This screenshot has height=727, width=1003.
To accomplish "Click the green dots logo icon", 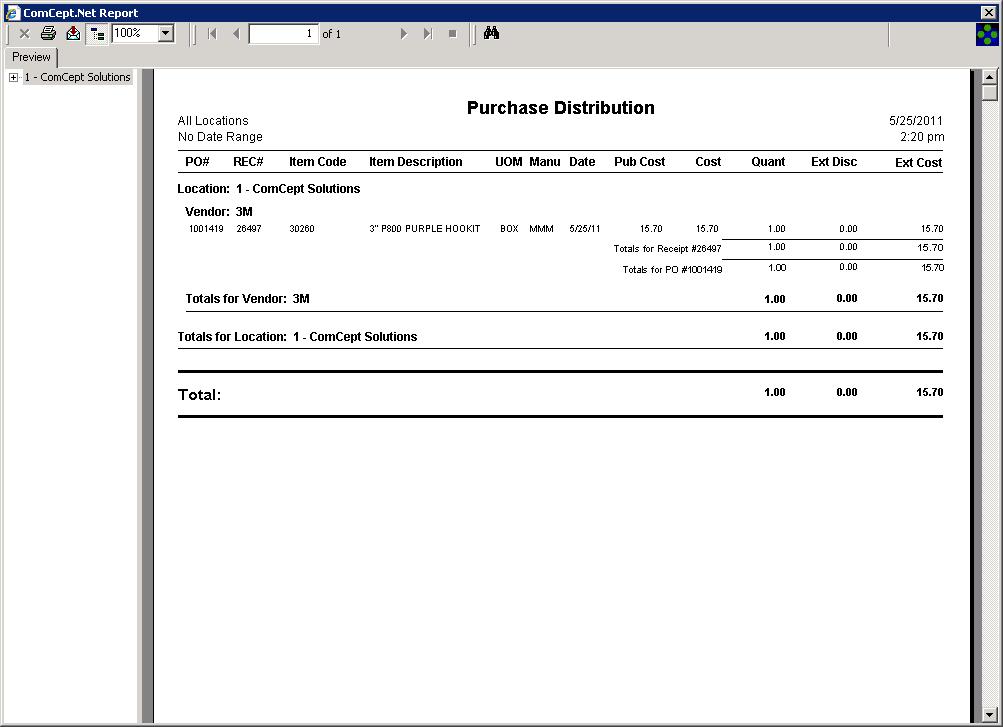I will (987, 34).
